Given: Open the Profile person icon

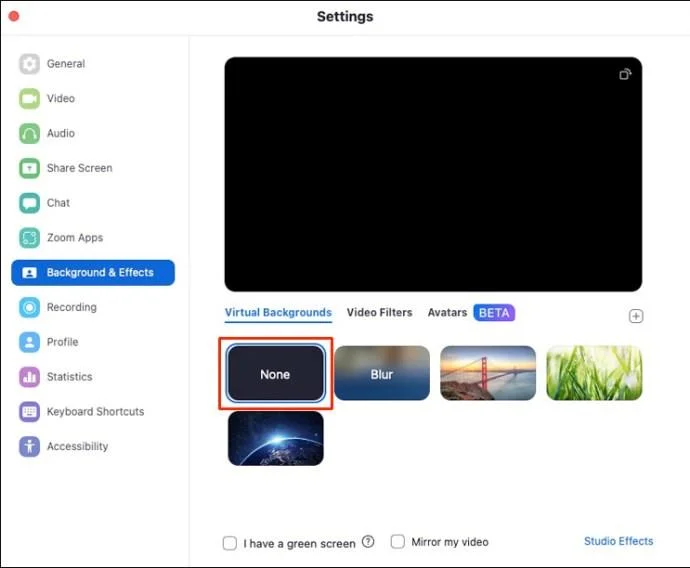Looking at the screenshot, I should click(29, 342).
